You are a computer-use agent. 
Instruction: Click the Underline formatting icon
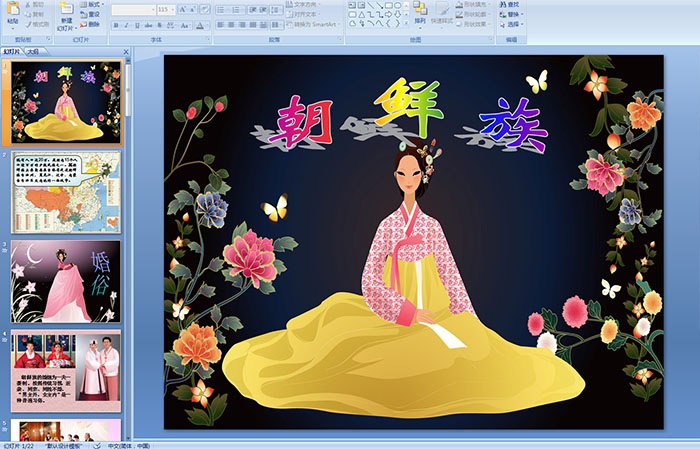[137, 24]
